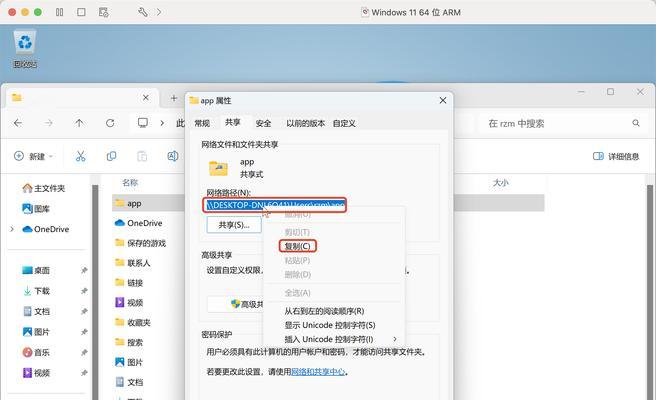The image size is (656, 400).
Task: Switch to Sharing tab in app Properties
Action: 233,122
